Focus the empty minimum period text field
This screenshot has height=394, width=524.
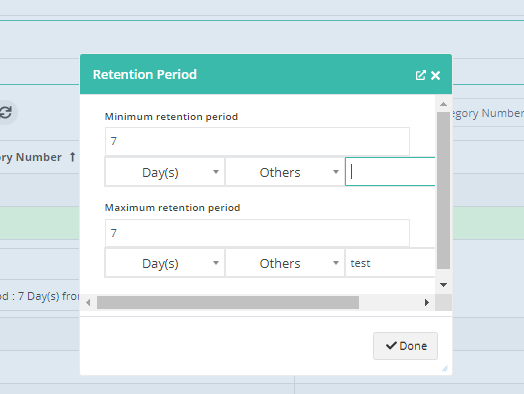(x=390, y=172)
